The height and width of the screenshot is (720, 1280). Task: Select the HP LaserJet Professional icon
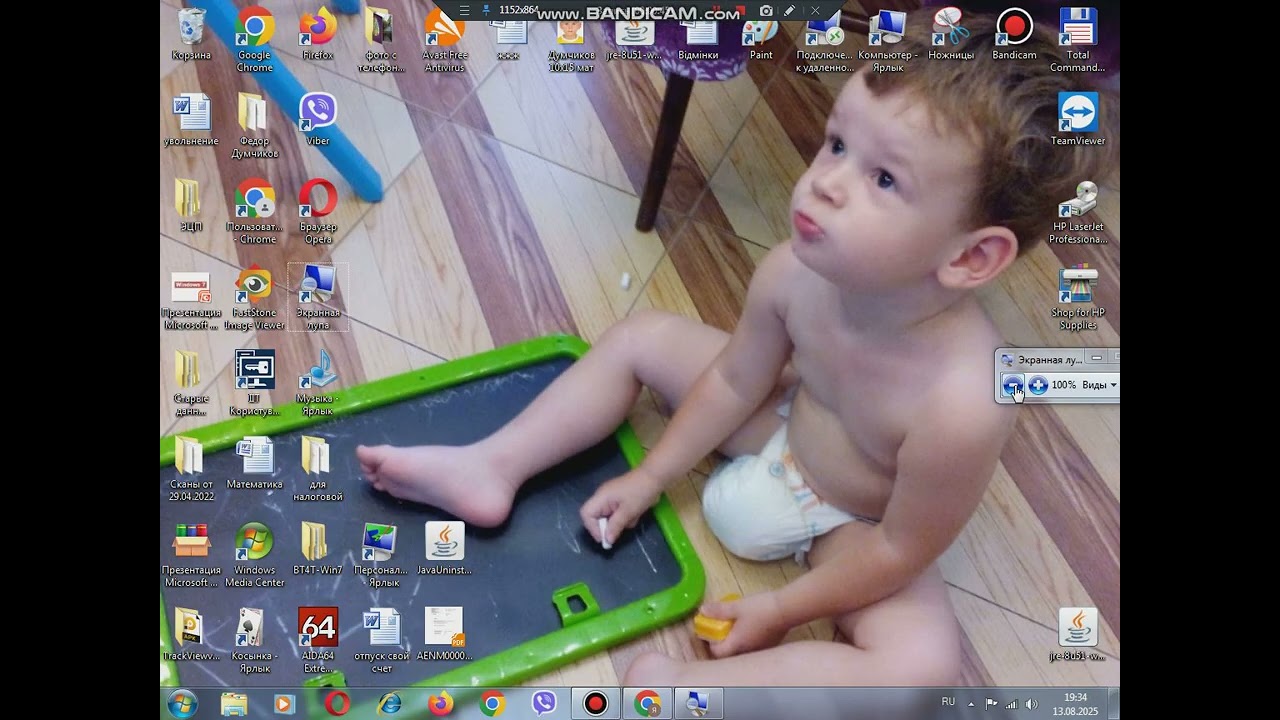pos(1078,213)
